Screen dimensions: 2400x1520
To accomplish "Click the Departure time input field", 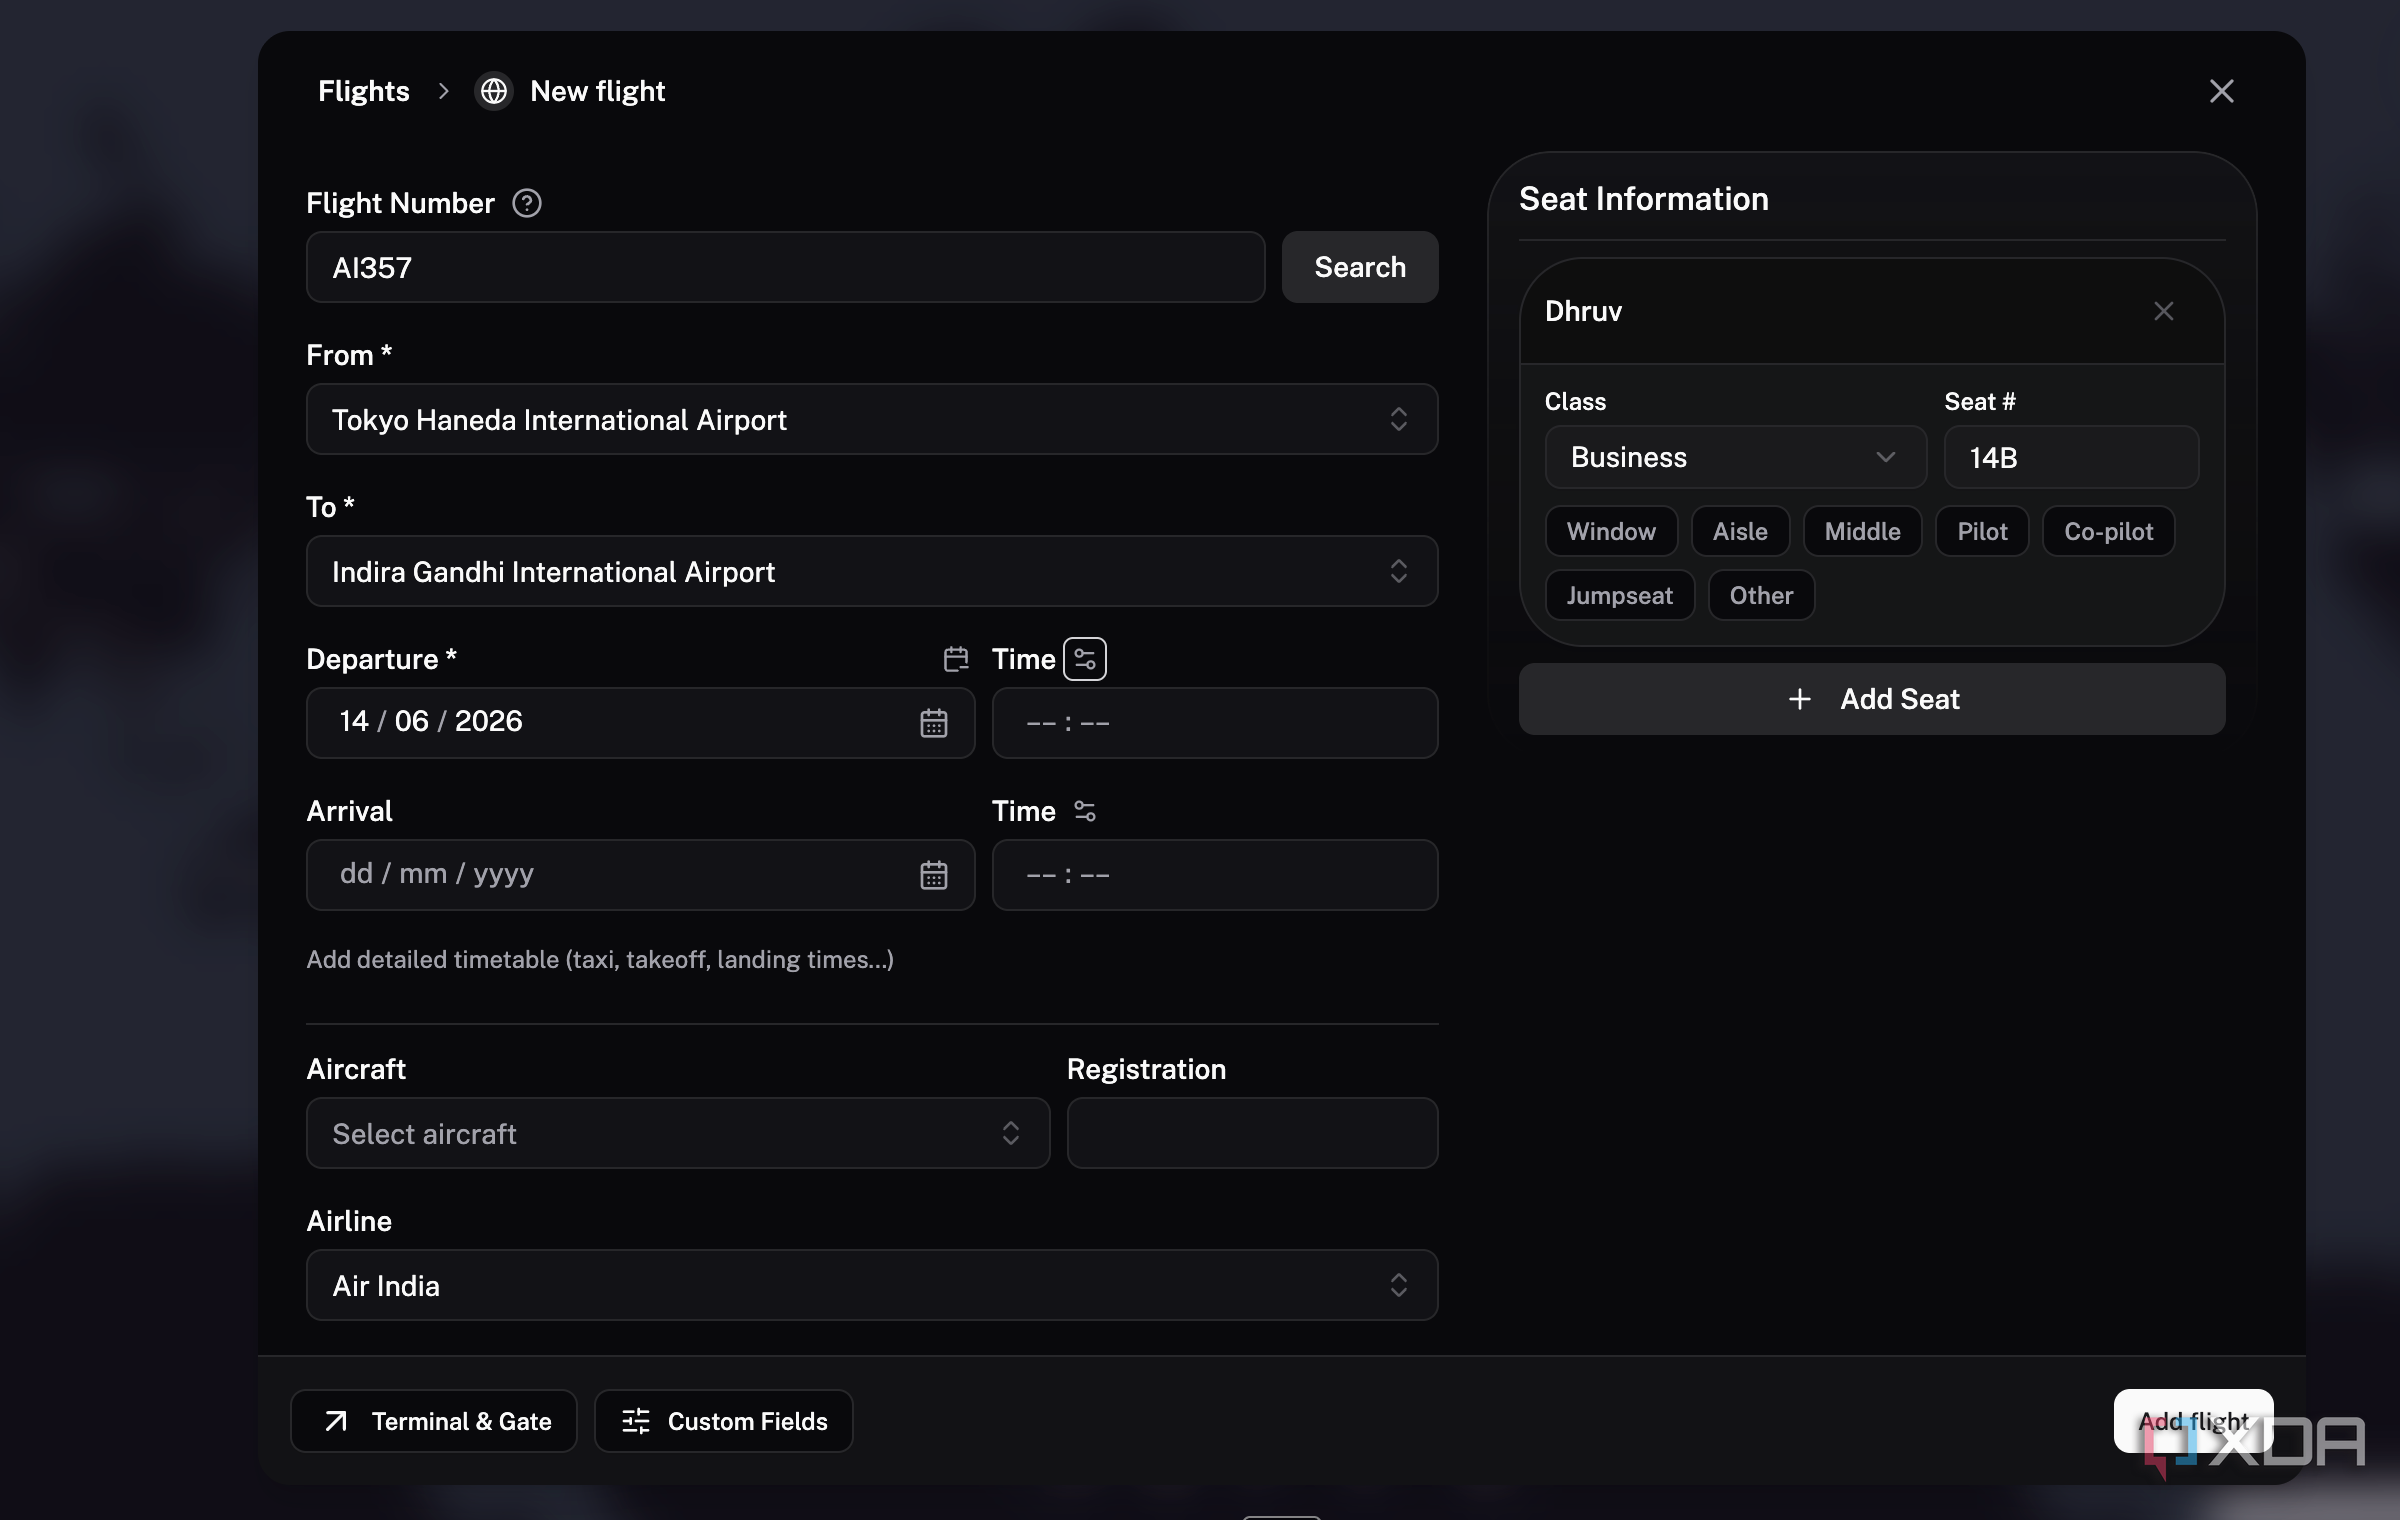I will 1215,723.
